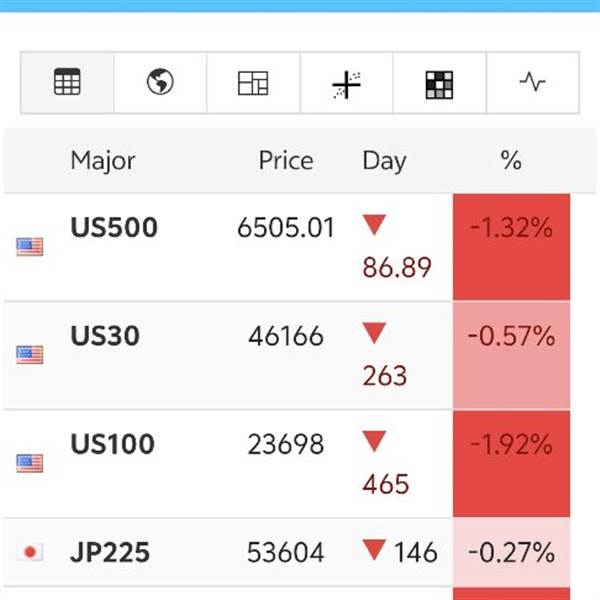The height and width of the screenshot is (600, 600).
Task: Open the heatmap checkerboard view
Action: point(439,84)
